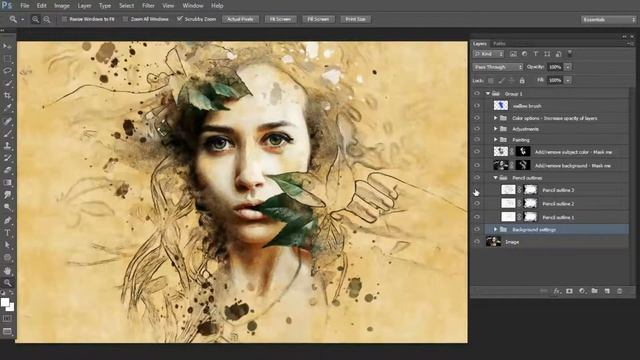The image size is (640, 360).
Task: Toggle layer filtering switch on
Action: pyautogui.click(x=570, y=53)
